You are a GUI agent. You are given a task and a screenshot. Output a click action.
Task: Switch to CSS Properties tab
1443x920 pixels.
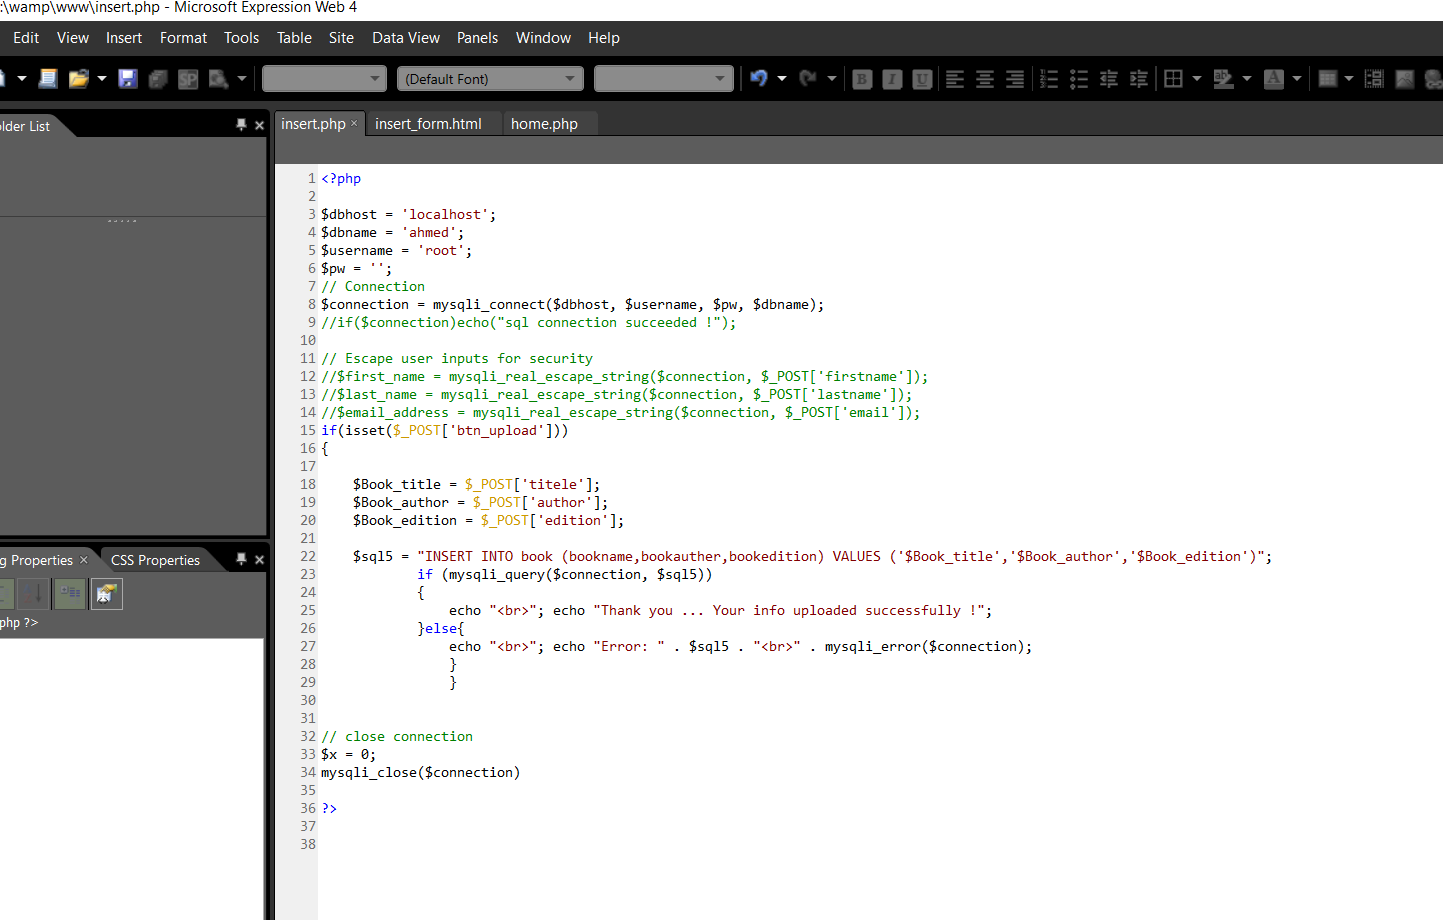click(x=155, y=560)
